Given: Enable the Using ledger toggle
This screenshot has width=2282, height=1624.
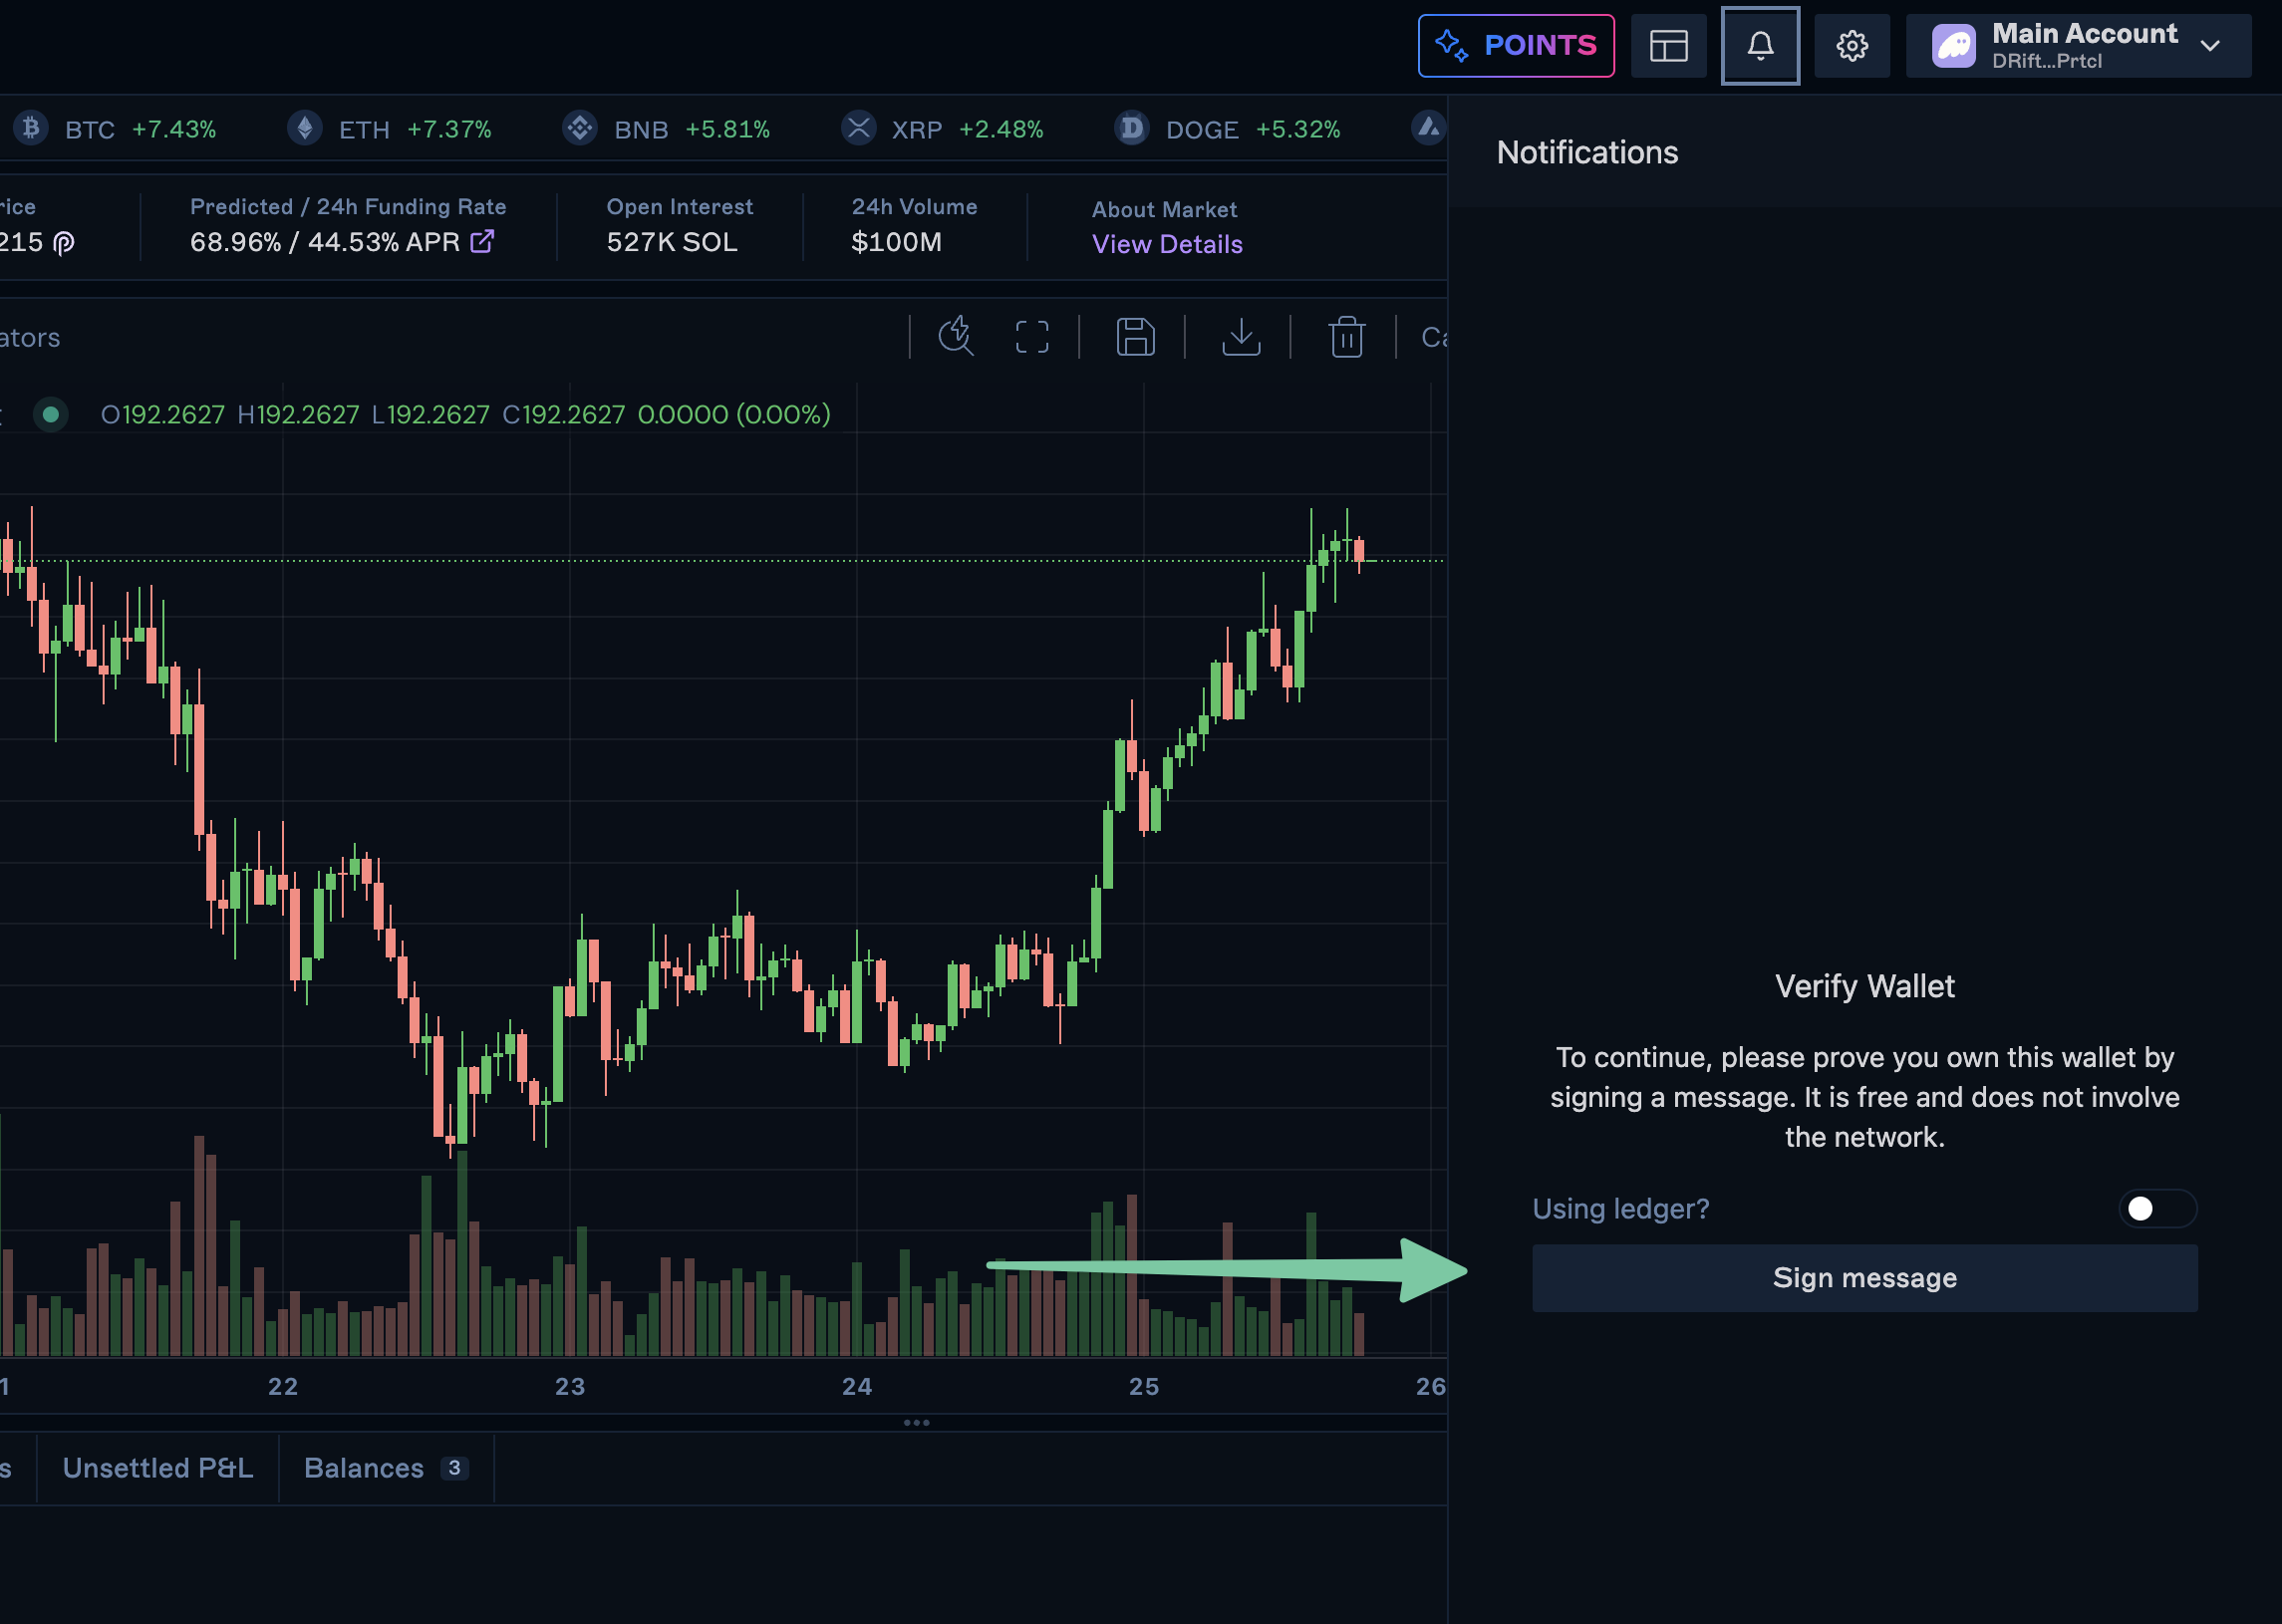Looking at the screenshot, I should 2157,1208.
